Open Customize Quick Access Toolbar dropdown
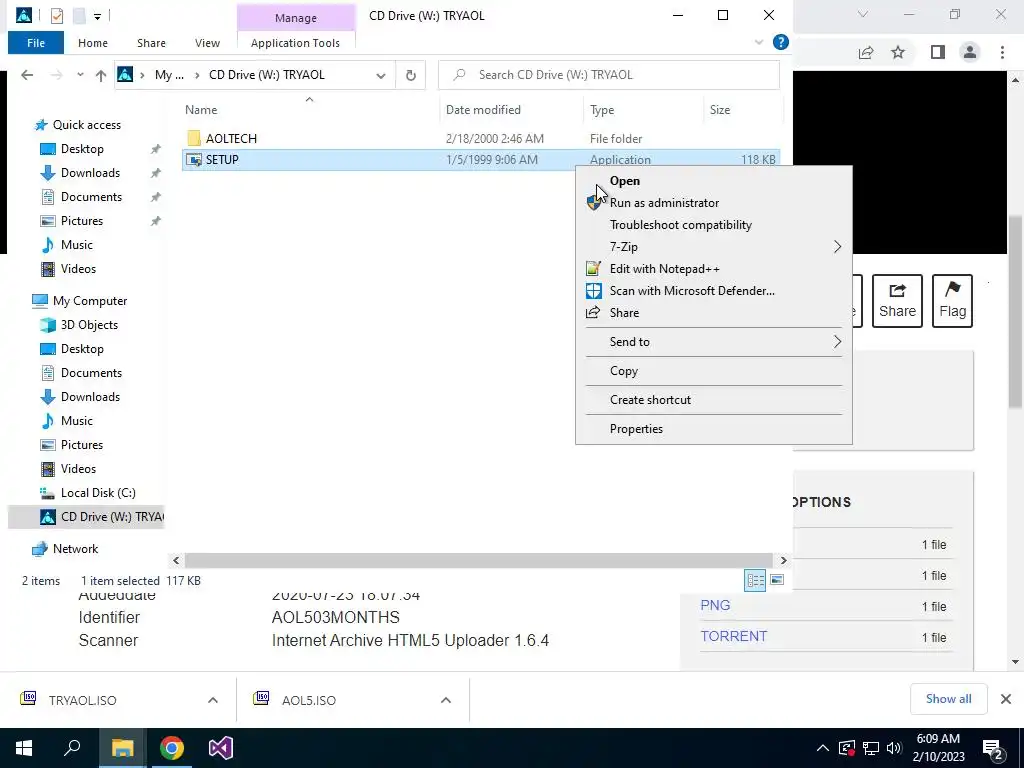This screenshot has width=1024, height=768. pyautogui.click(x=97, y=16)
